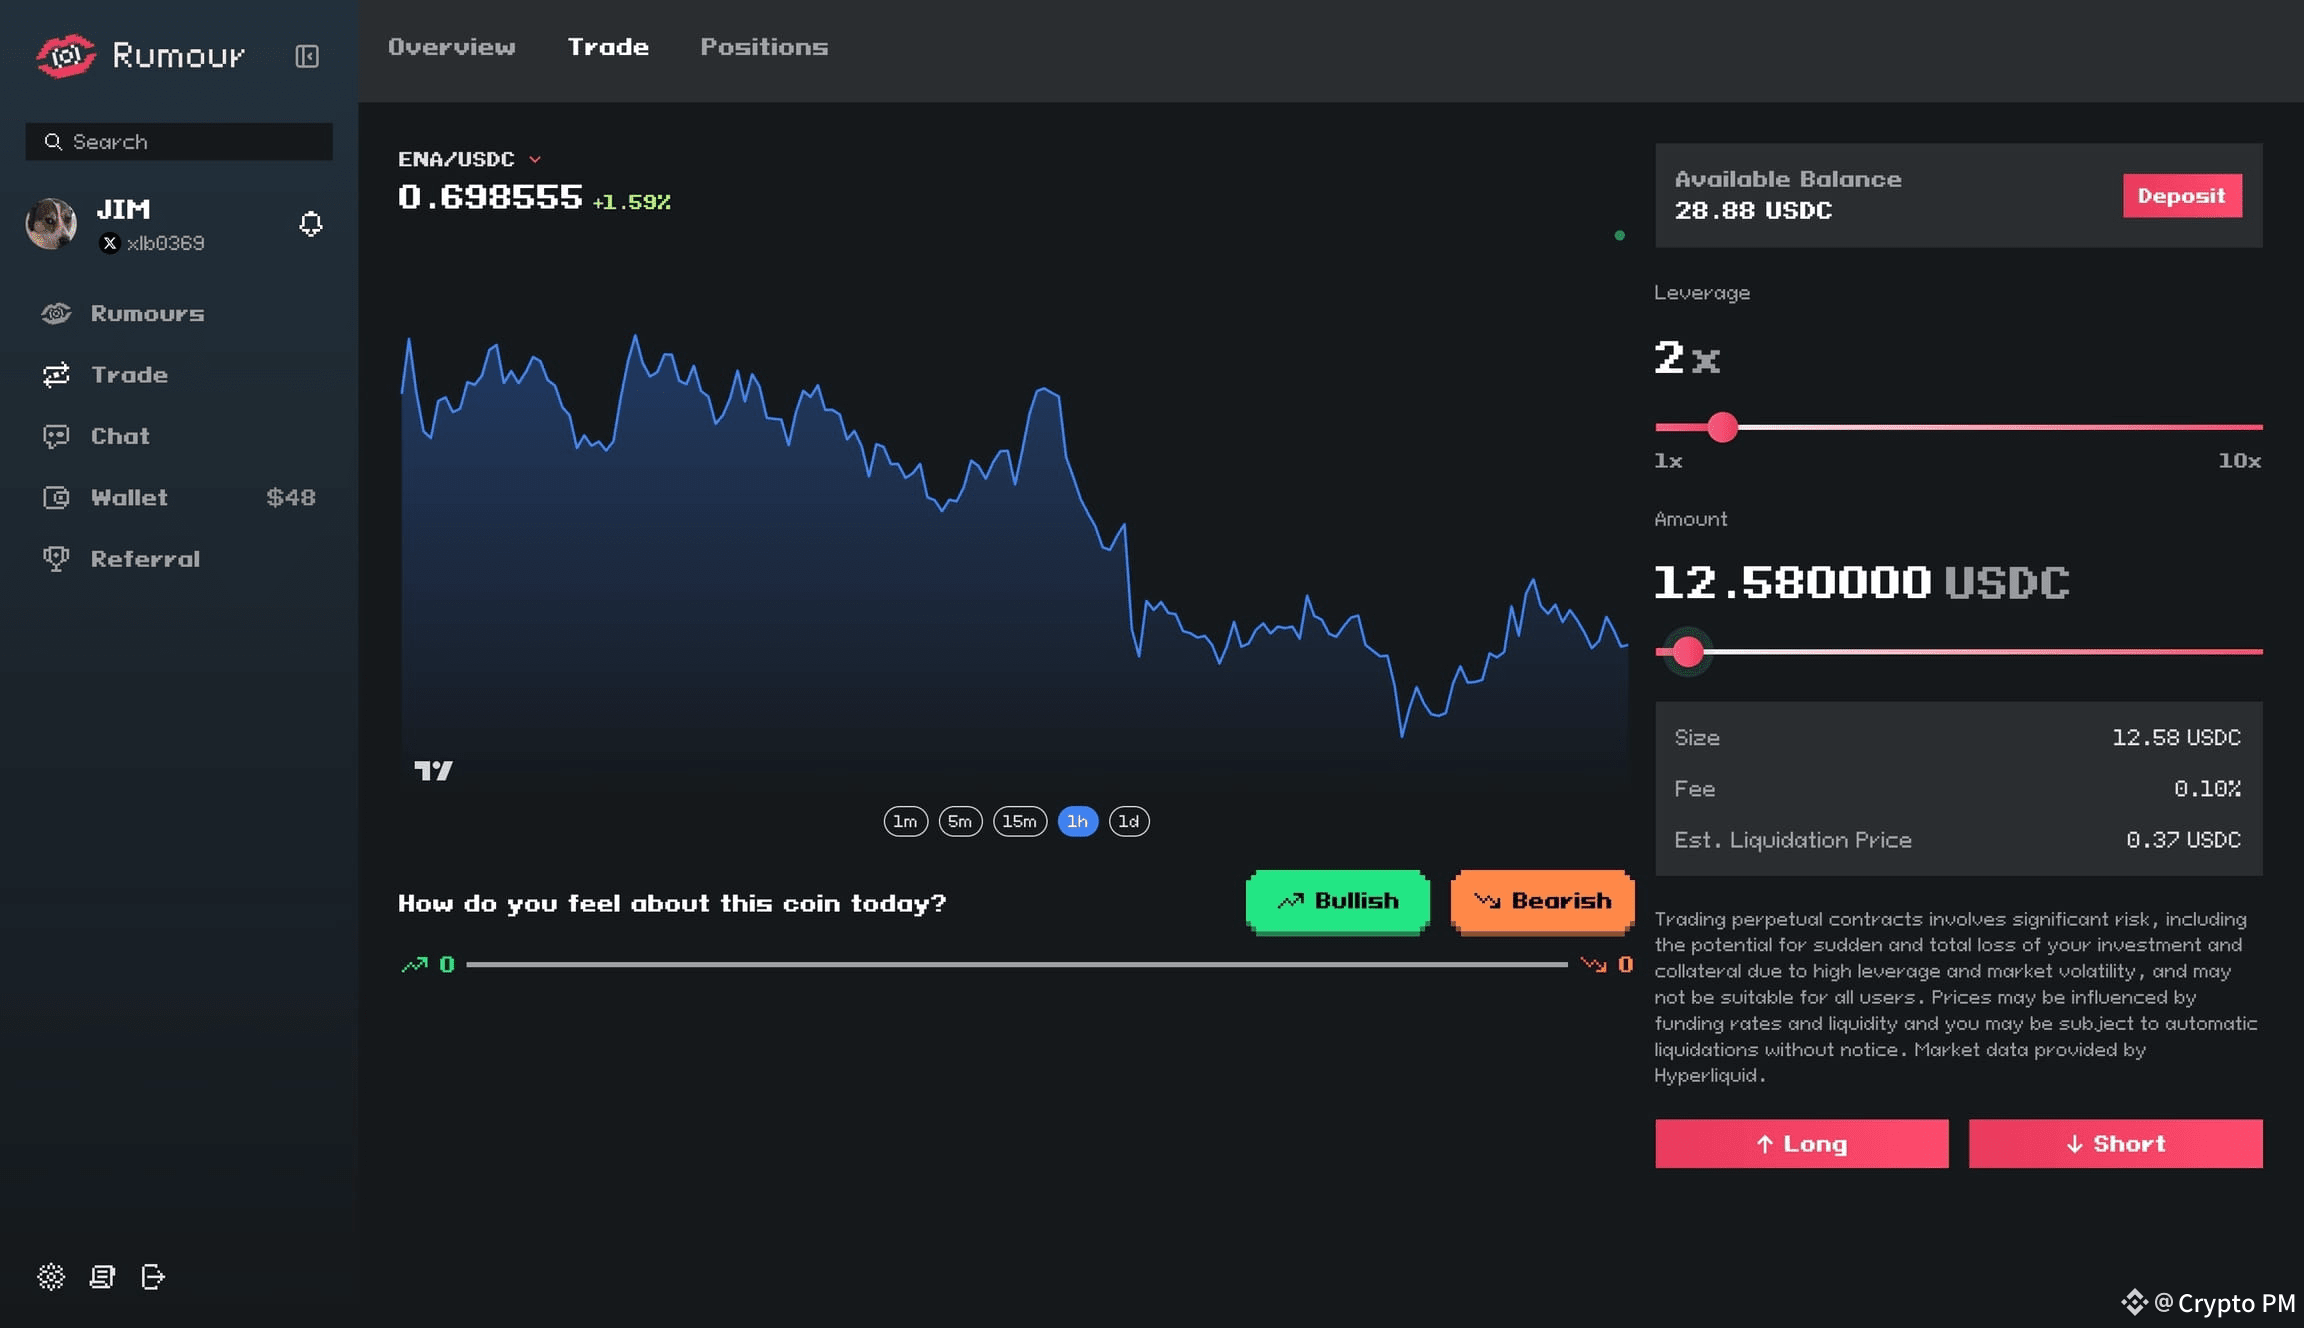Viewport: 2304px width, 1328px height.
Task: Open Rumours from sidebar
Action: point(147,313)
